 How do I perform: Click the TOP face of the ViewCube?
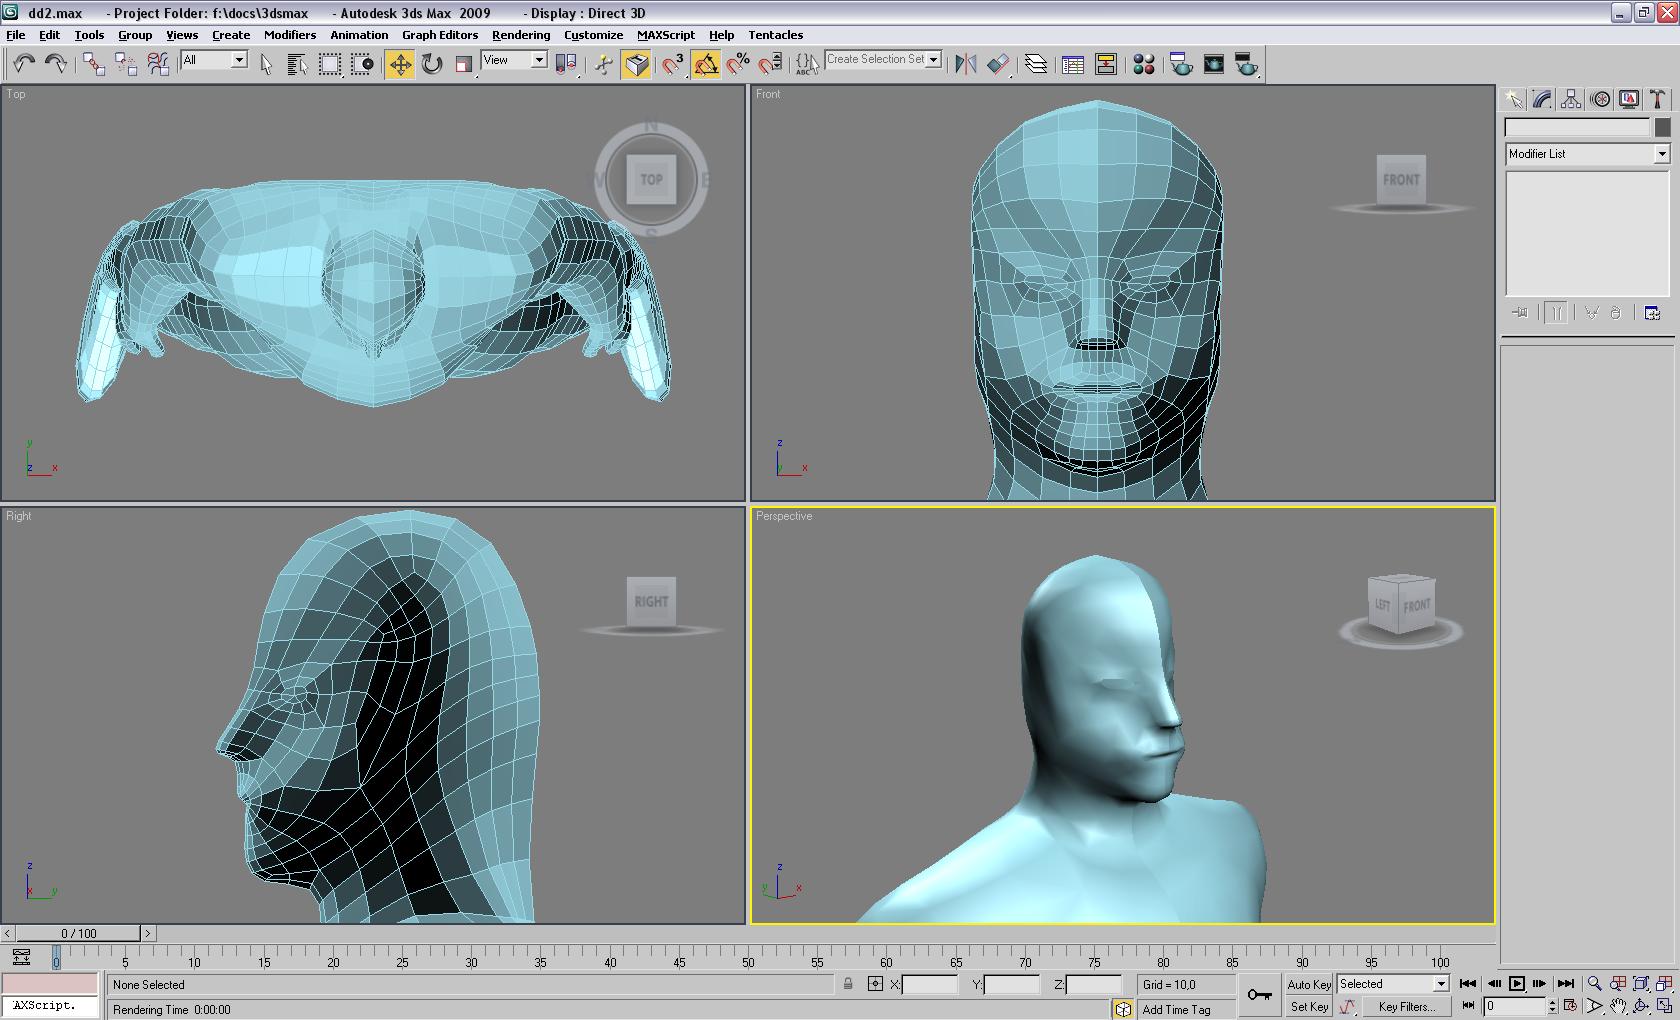[x=651, y=180]
